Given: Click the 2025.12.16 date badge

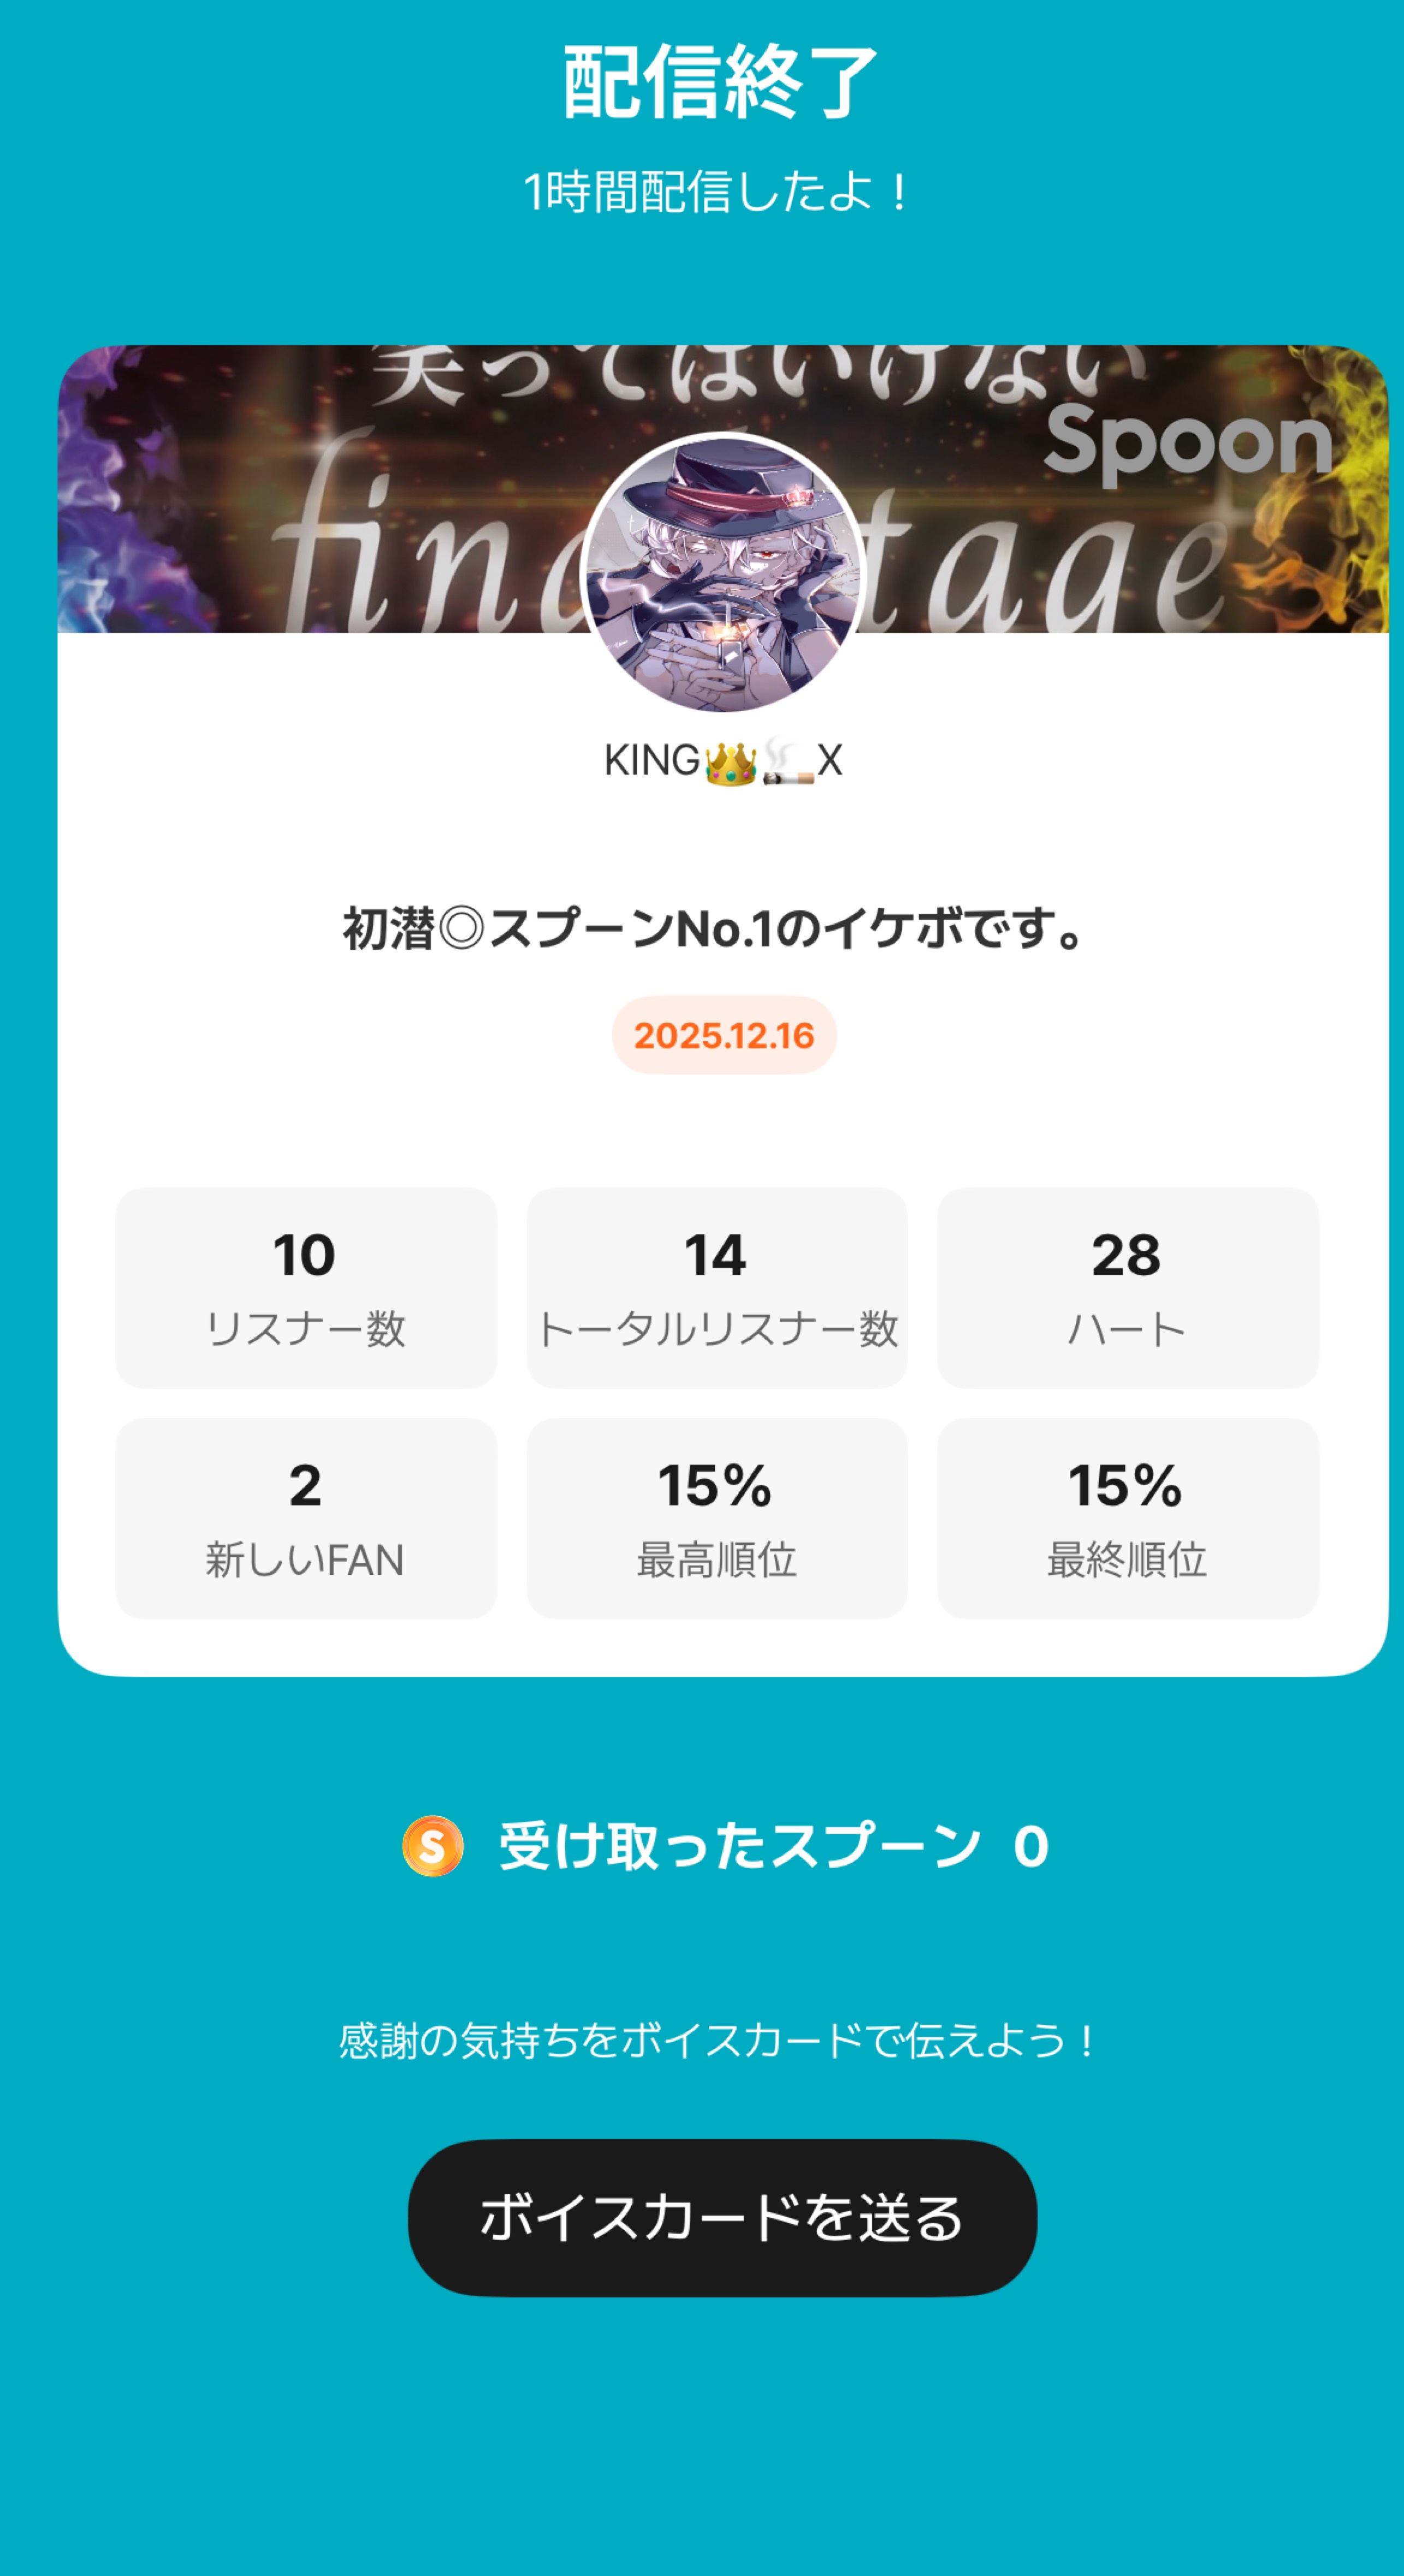Looking at the screenshot, I should tap(724, 1035).
